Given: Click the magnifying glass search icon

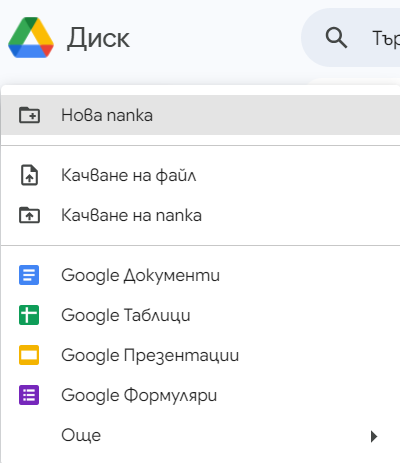Looking at the screenshot, I should [x=336, y=37].
